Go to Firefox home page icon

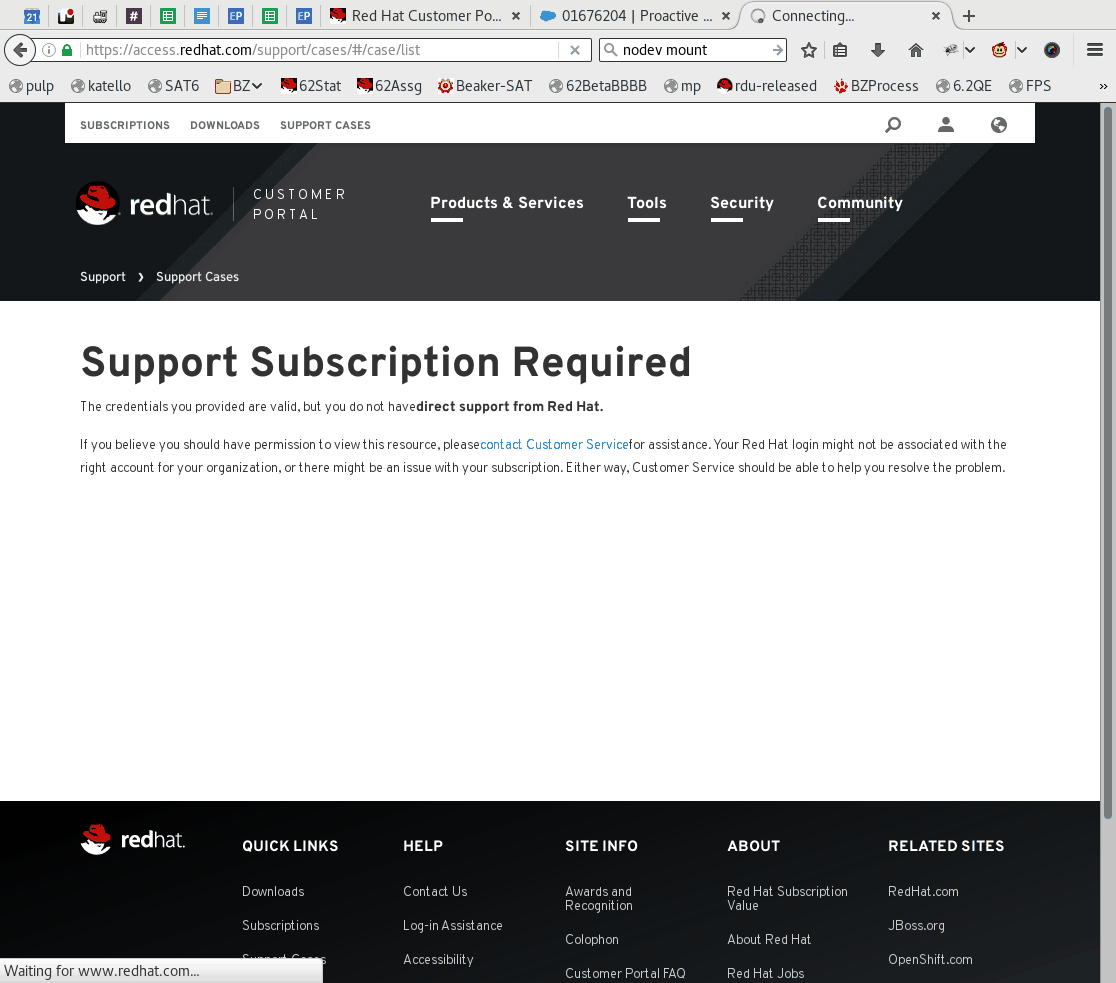click(x=915, y=50)
